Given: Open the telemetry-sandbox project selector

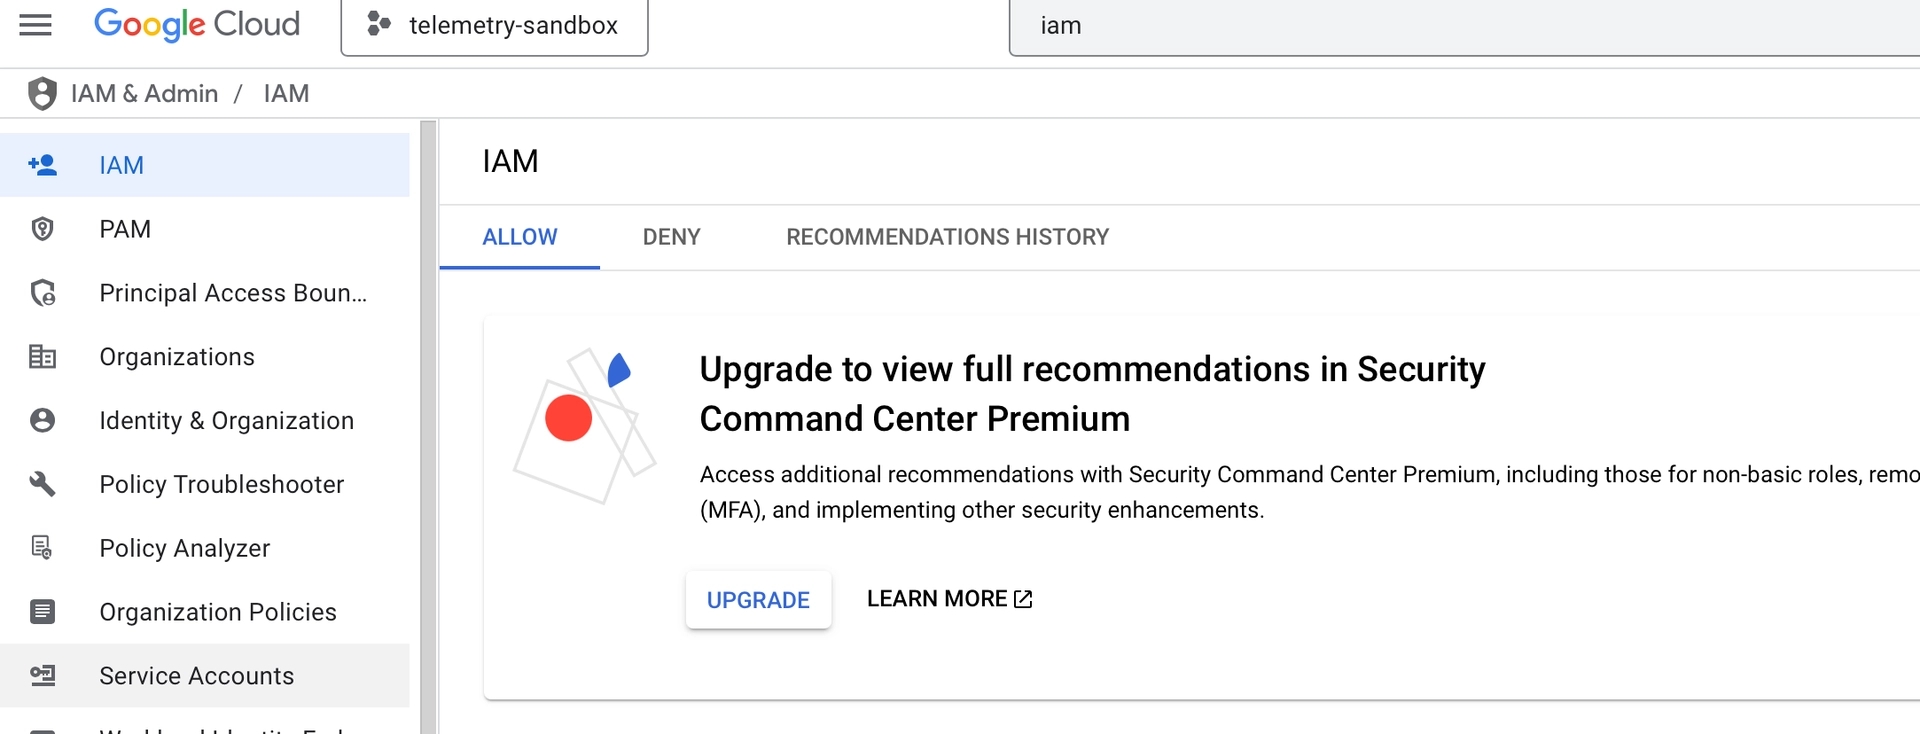Looking at the screenshot, I should pos(494,28).
